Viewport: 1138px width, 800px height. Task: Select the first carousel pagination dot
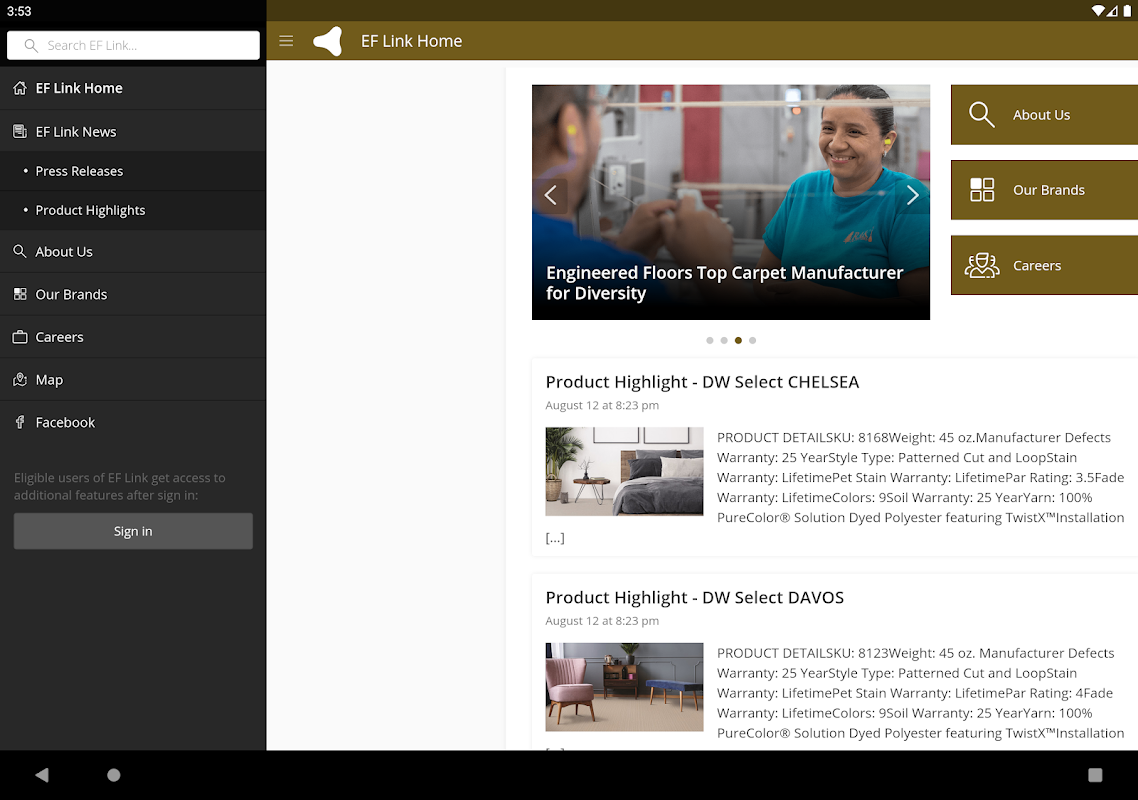pyautogui.click(x=710, y=340)
